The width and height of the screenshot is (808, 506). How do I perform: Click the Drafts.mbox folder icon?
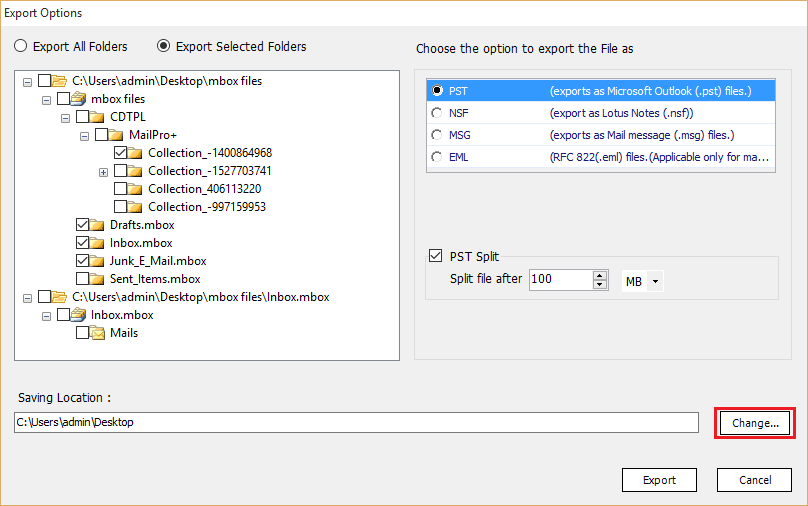[97, 225]
